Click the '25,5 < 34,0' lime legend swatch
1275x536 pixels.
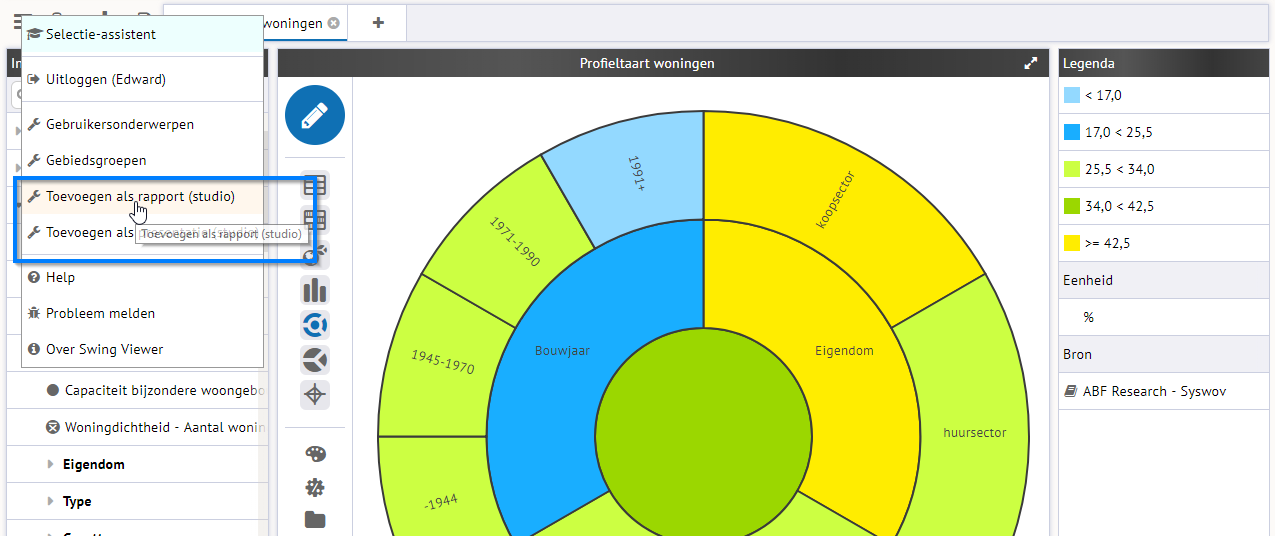(1072, 169)
